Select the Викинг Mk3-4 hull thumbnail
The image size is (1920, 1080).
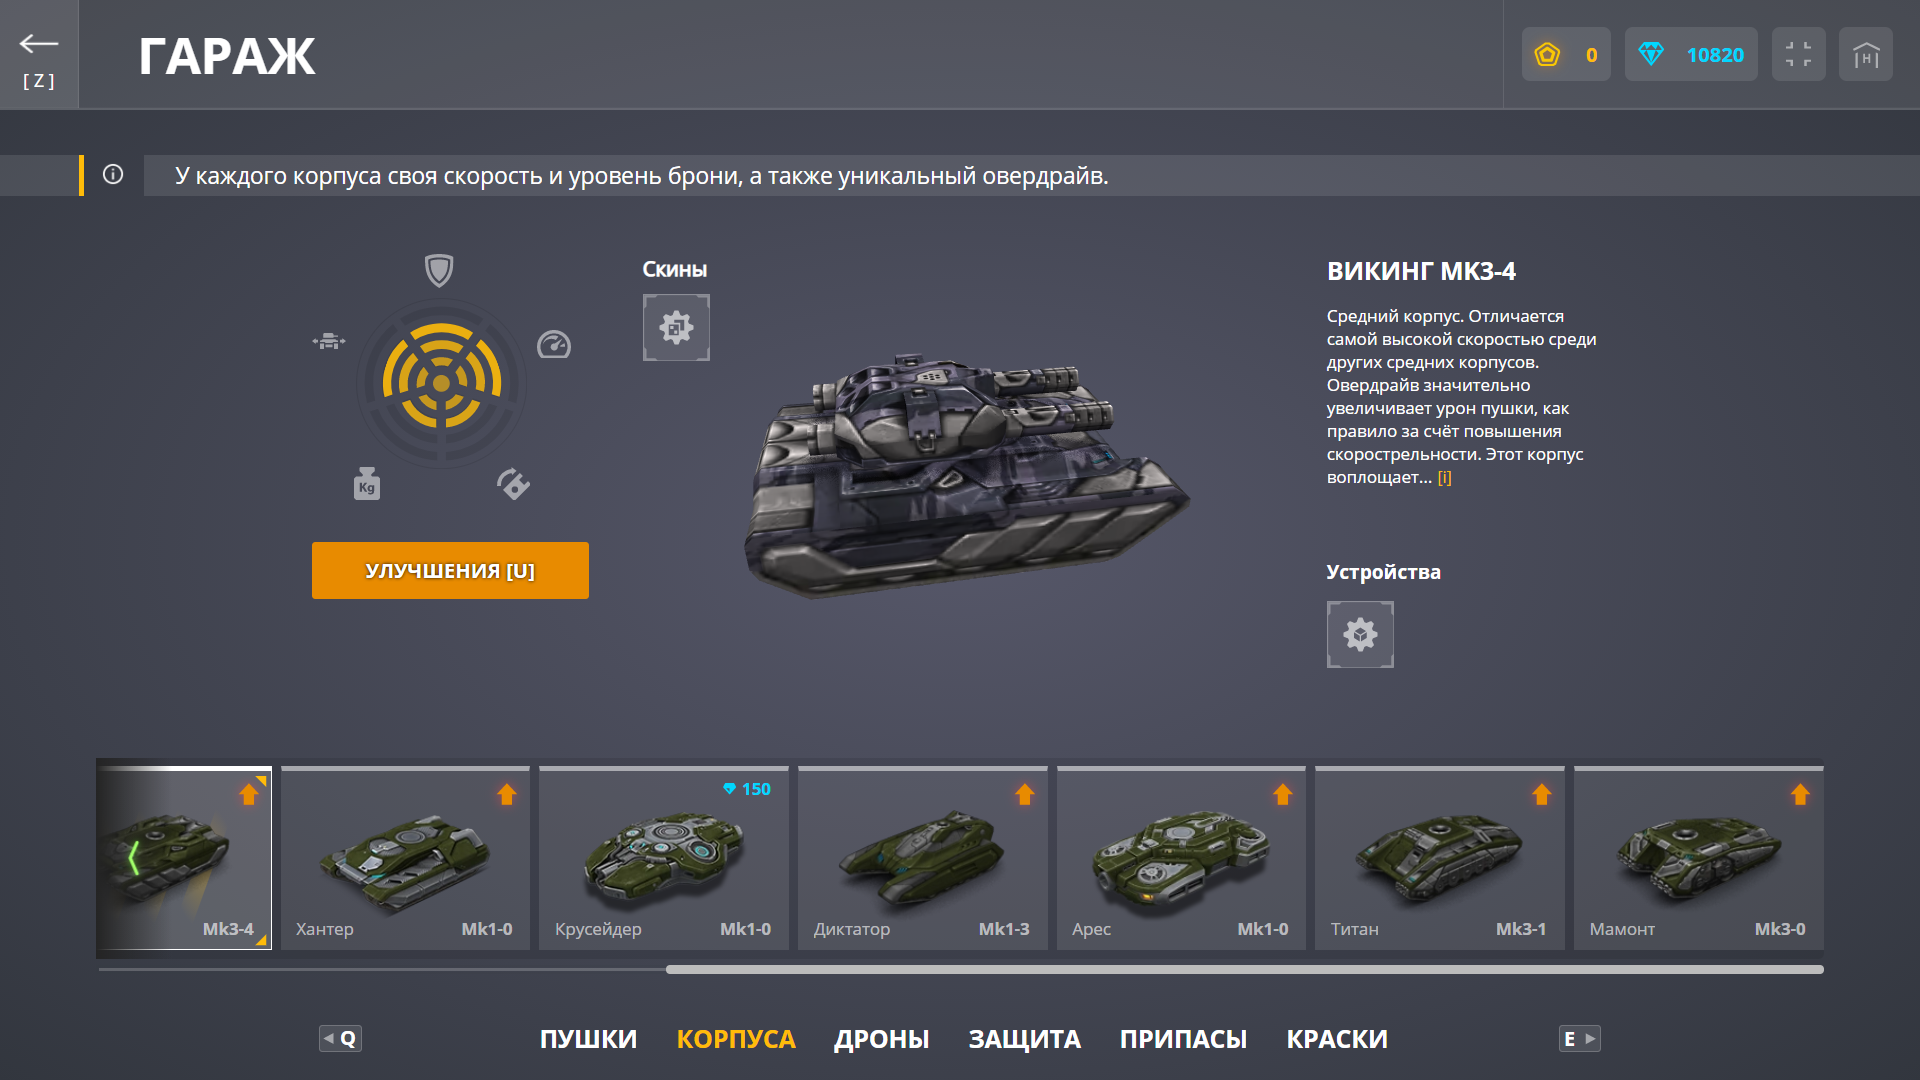(184, 858)
